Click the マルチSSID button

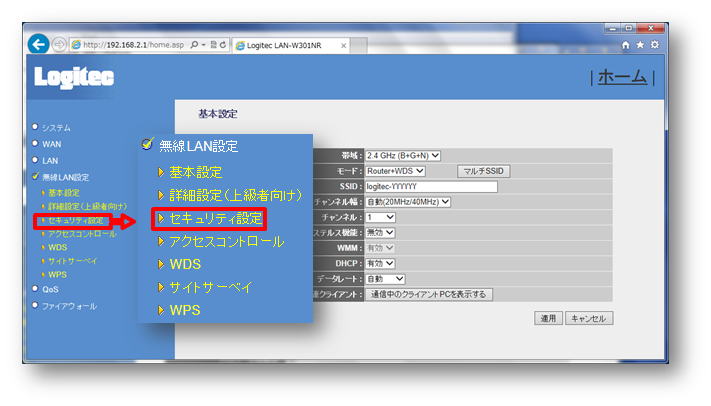coord(483,171)
